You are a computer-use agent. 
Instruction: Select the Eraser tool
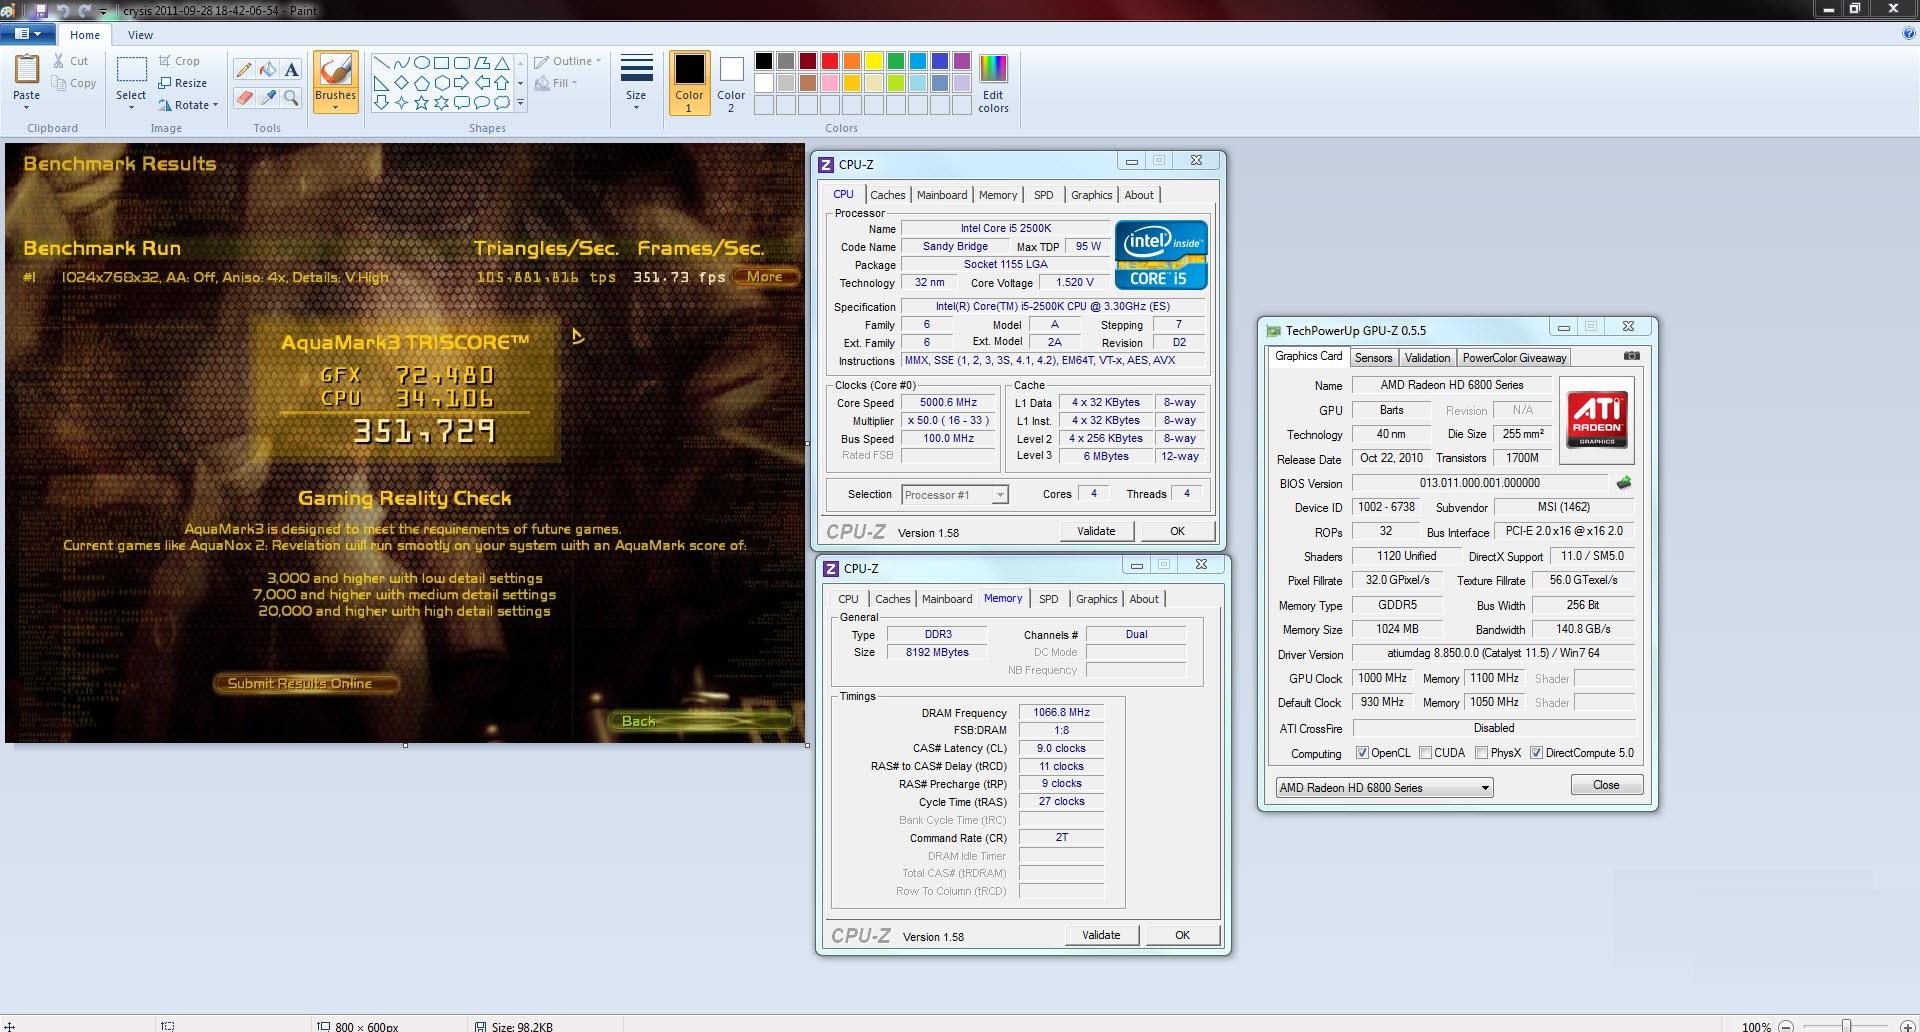(243, 97)
